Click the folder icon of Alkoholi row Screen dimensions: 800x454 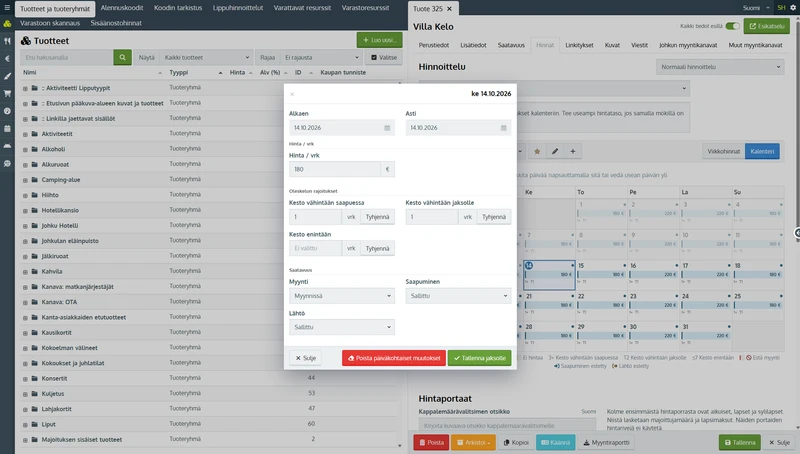coord(35,149)
